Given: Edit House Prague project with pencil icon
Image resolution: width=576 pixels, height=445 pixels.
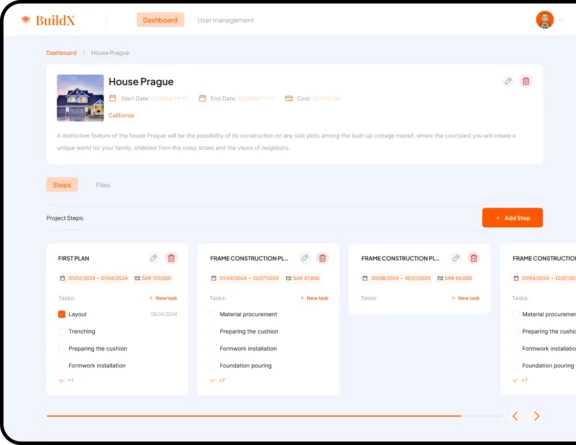Looking at the screenshot, I should click(x=508, y=81).
